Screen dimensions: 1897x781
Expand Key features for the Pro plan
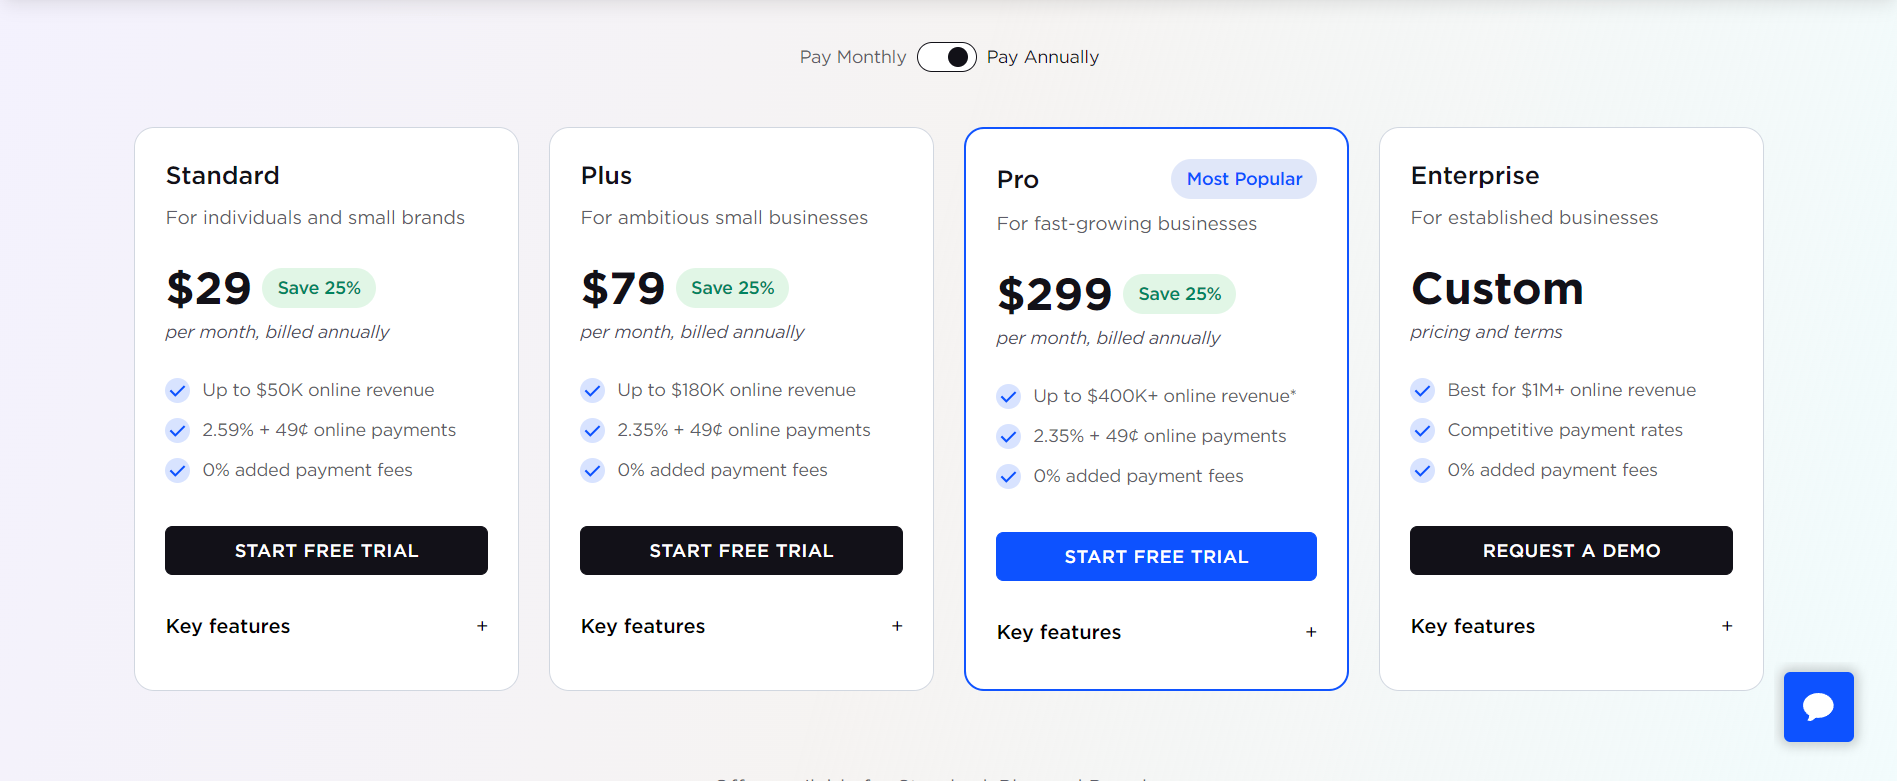click(x=1311, y=632)
